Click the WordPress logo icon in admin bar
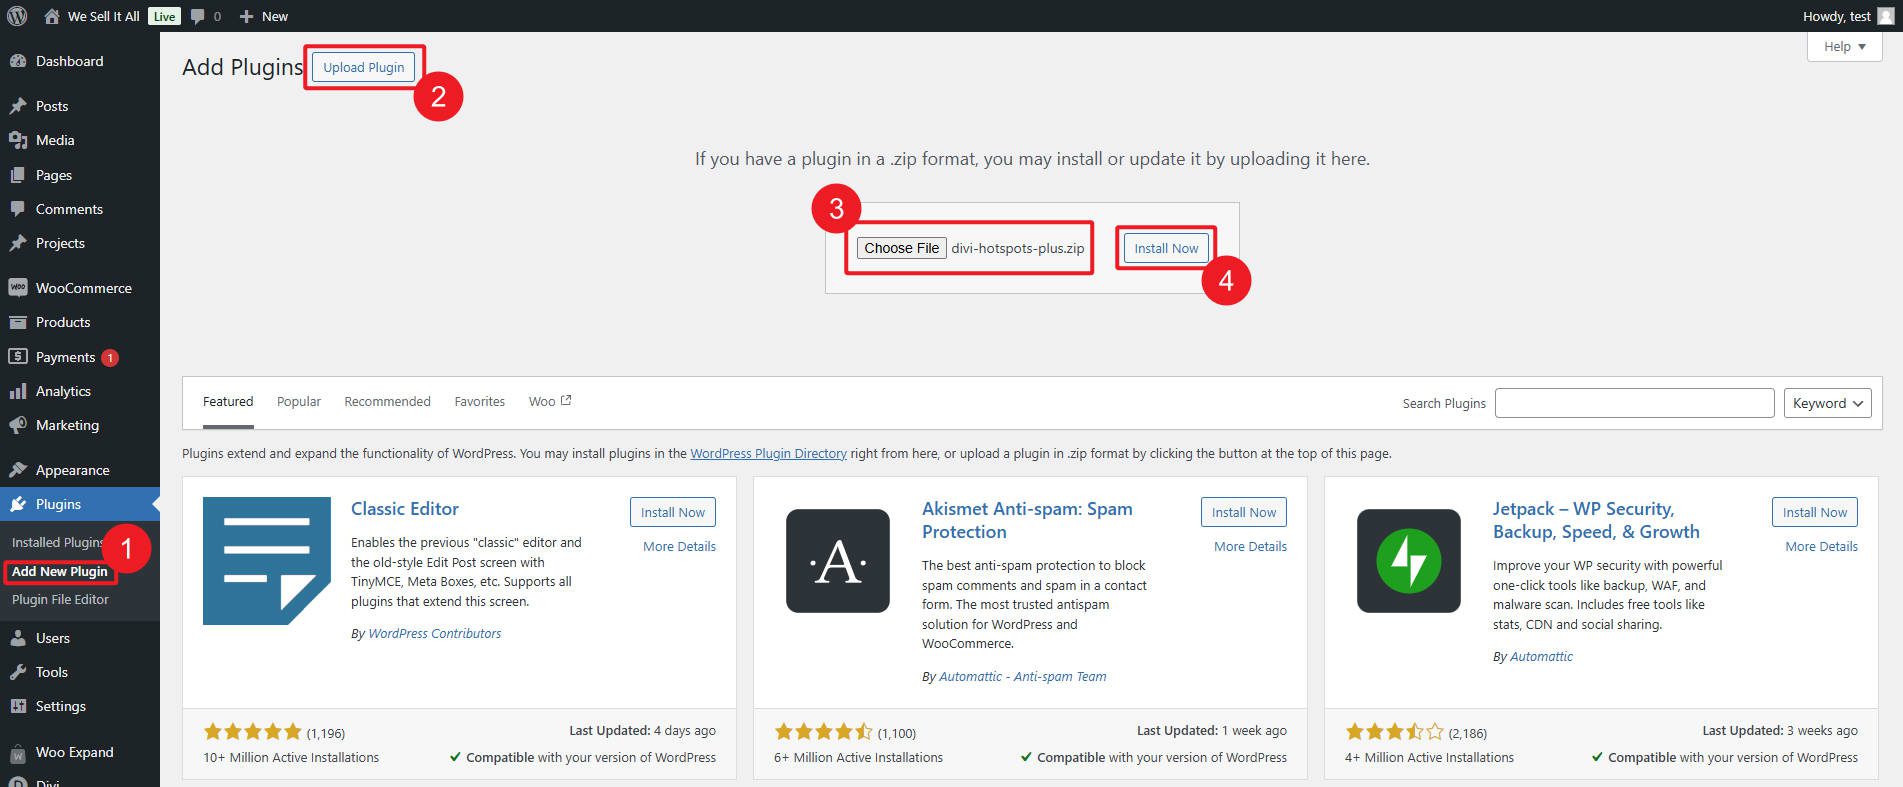The width and height of the screenshot is (1903, 787). point(17,16)
